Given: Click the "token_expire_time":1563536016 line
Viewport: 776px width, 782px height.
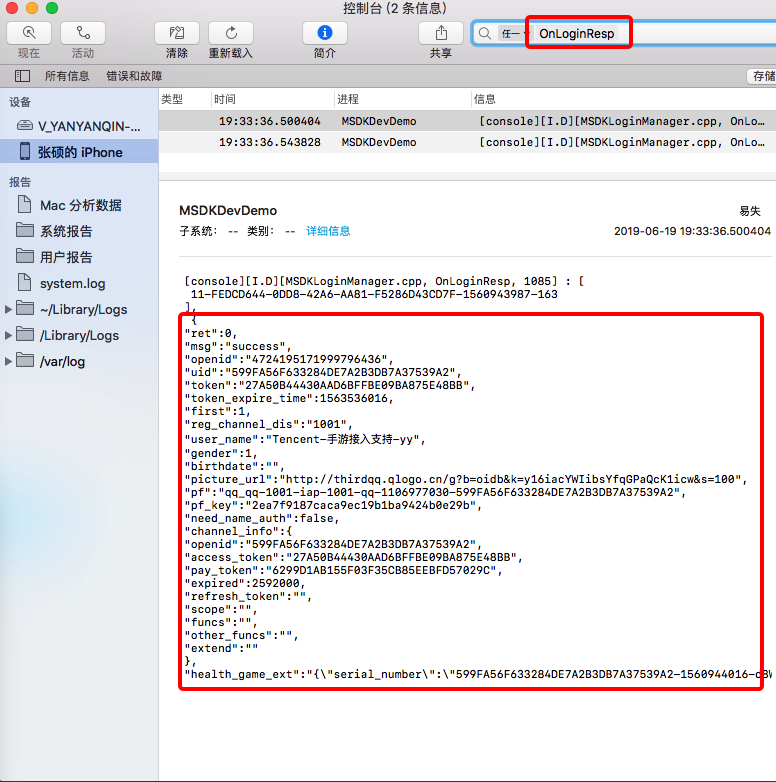Looking at the screenshot, I should tap(289, 398).
